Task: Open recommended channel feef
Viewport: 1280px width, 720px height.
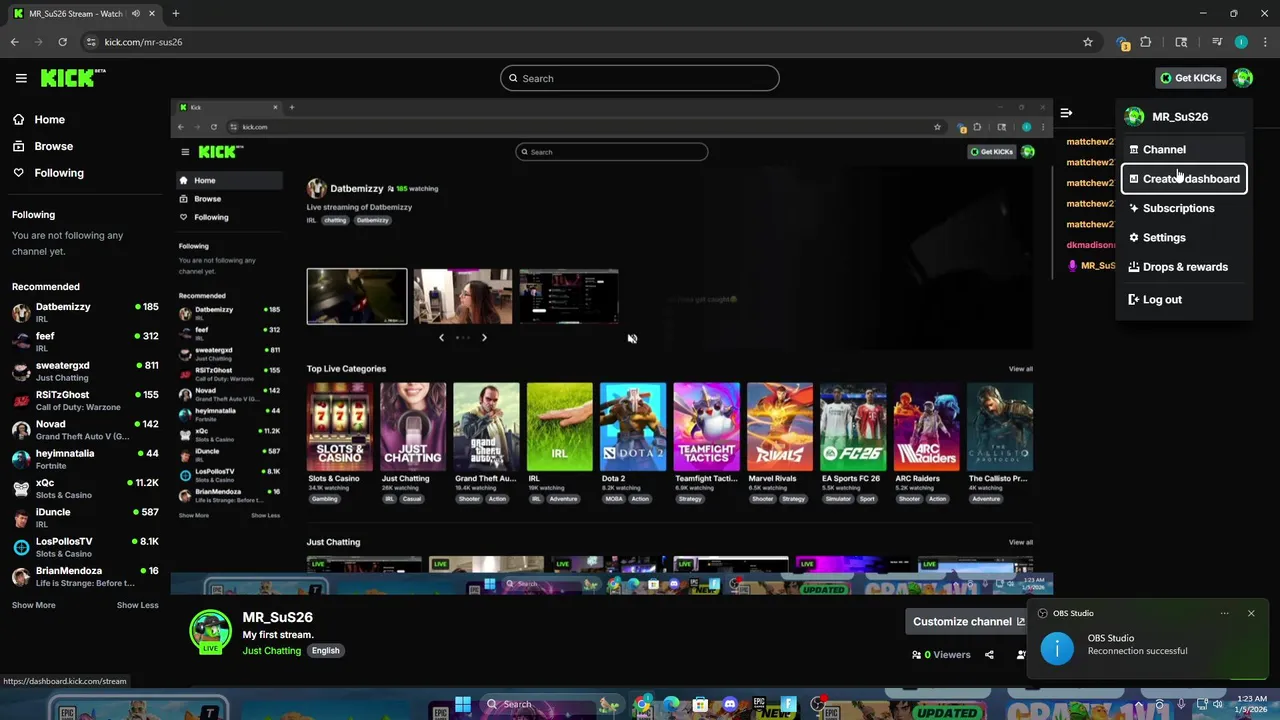Action: click(85, 341)
